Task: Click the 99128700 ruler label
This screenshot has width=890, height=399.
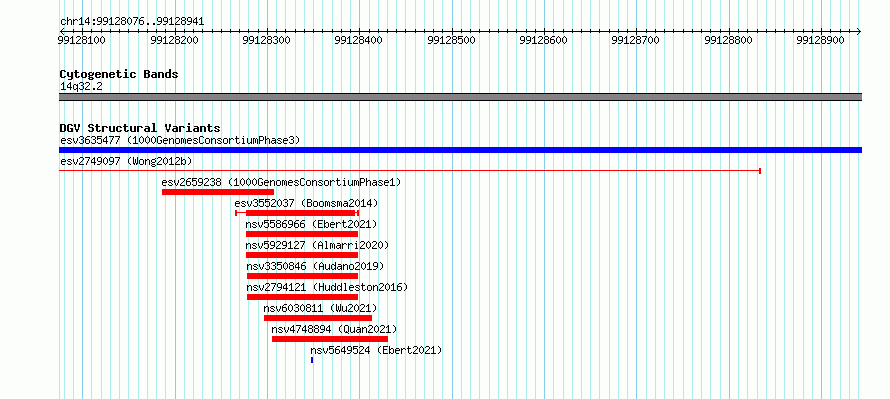Action: click(636, 40)
